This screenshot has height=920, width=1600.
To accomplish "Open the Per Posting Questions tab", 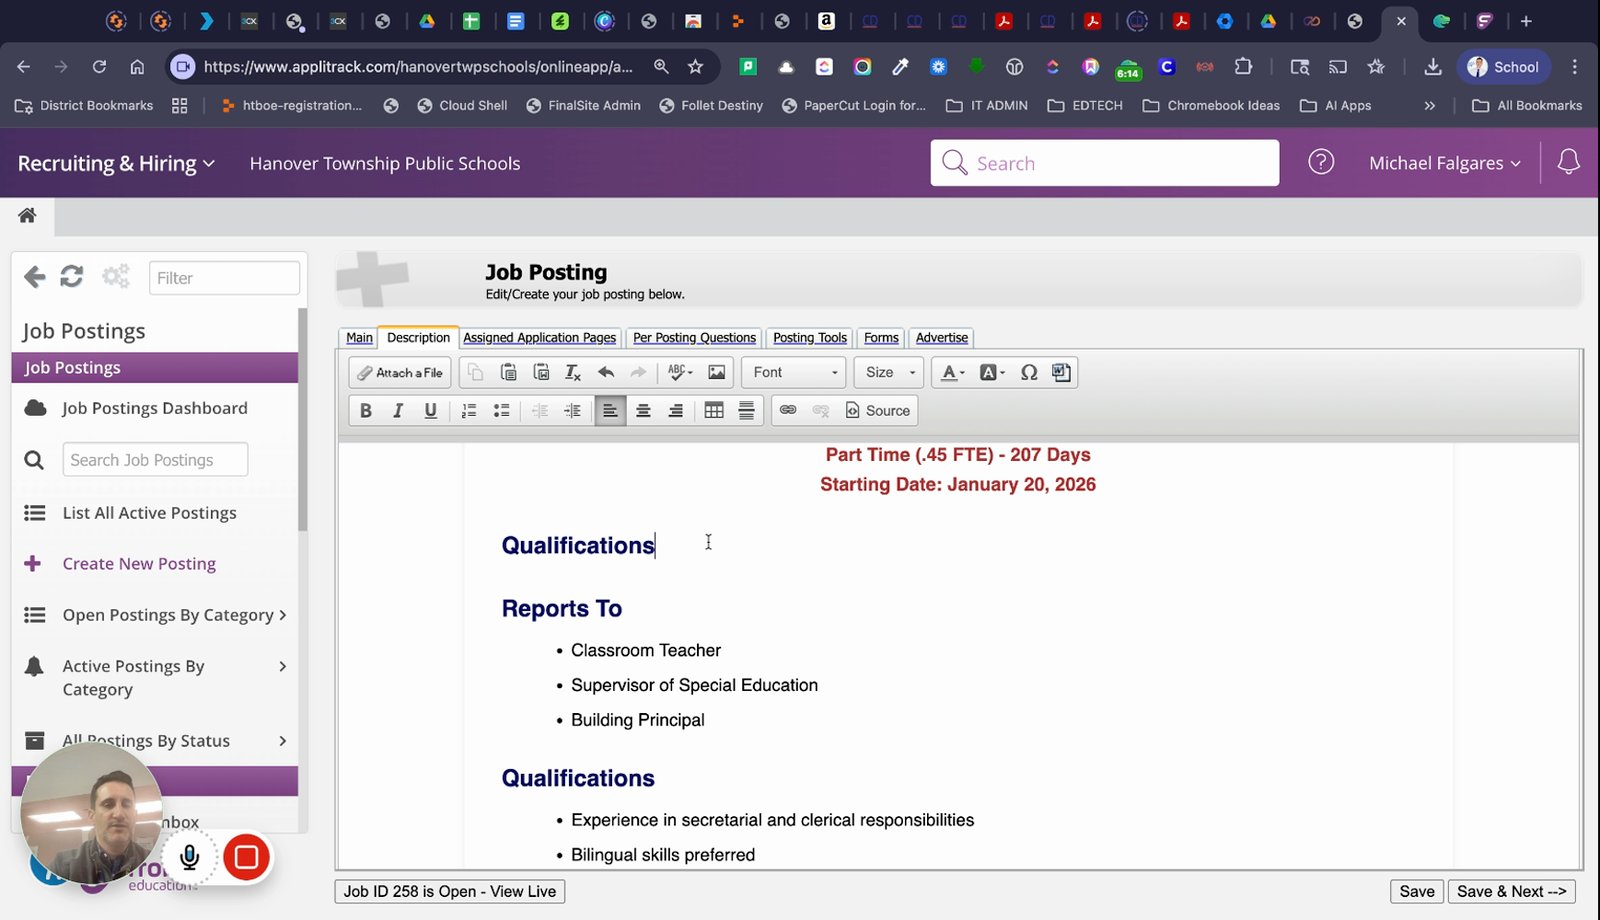I will (694, 338).
